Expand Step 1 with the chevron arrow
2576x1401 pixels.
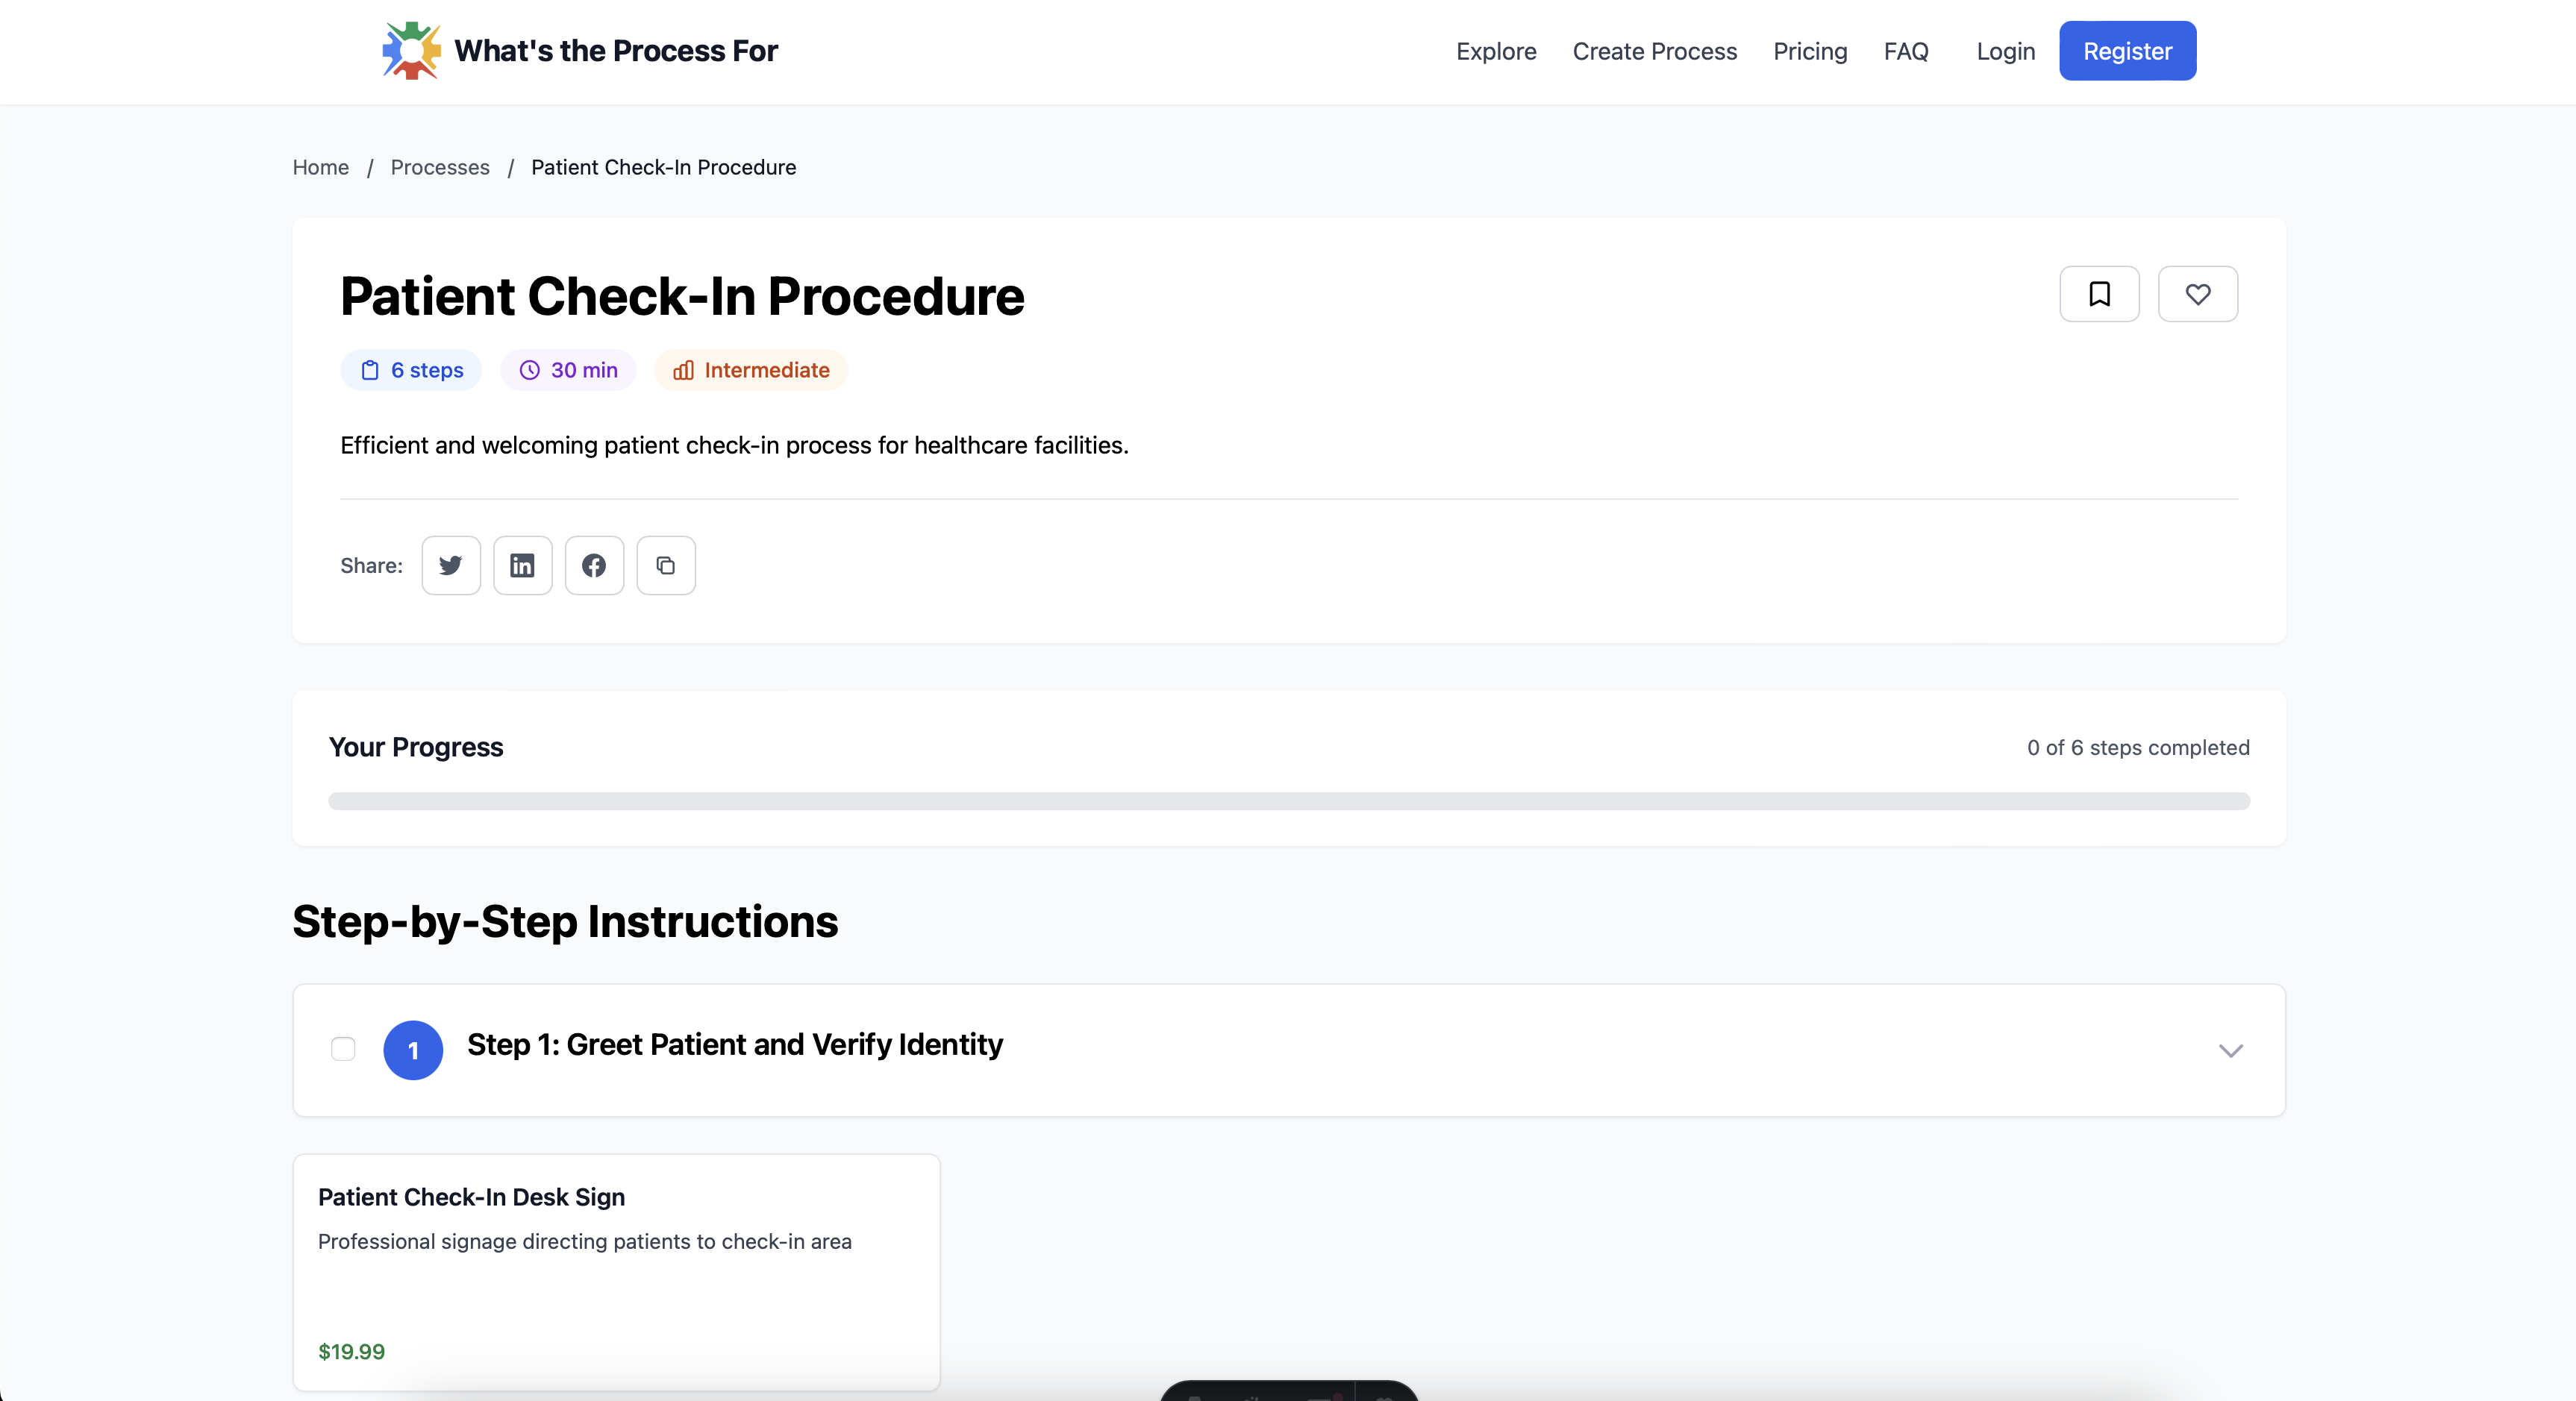click(x=2230, y=1050)
